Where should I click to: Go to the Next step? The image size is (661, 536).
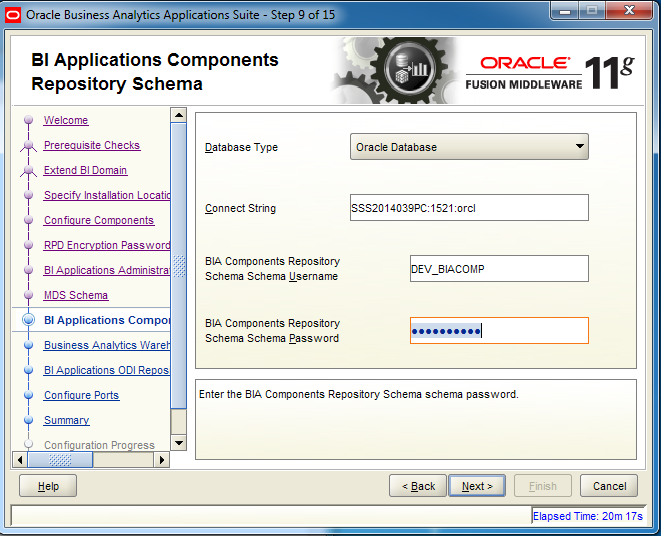pyautogui.click(x=477, y=486)
